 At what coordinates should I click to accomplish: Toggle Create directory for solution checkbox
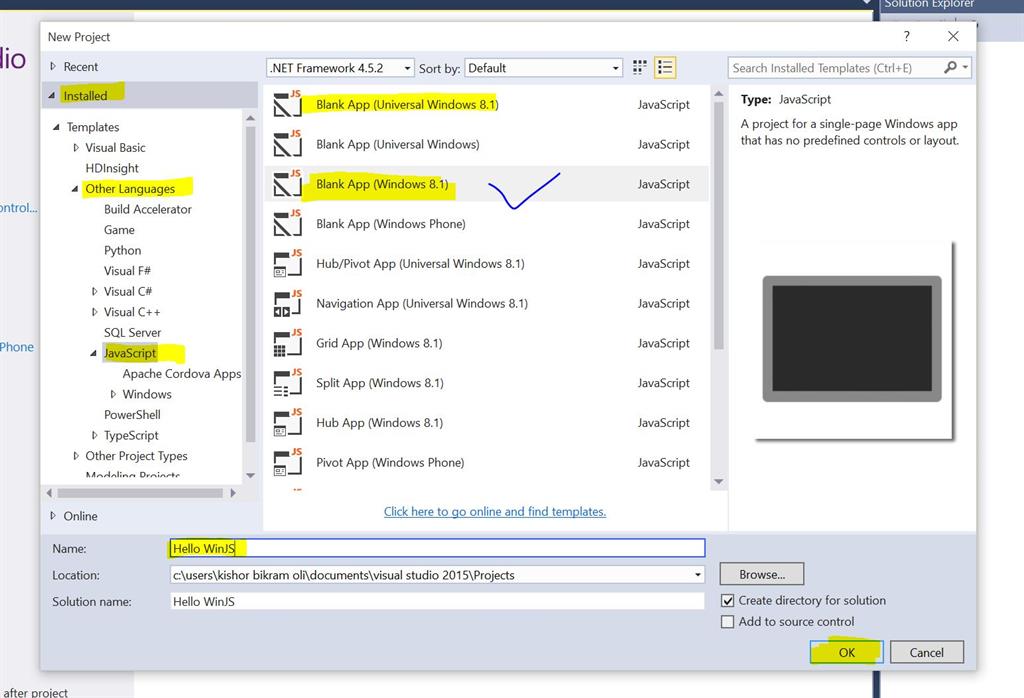728,600
